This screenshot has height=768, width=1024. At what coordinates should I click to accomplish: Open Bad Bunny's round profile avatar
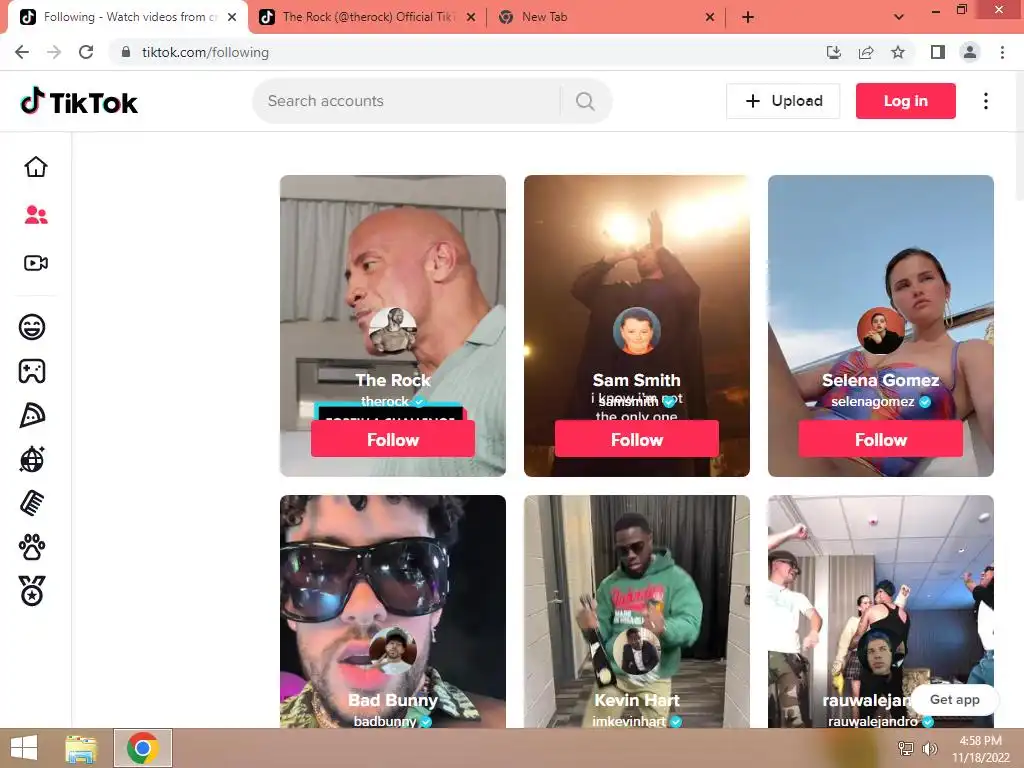392,650
